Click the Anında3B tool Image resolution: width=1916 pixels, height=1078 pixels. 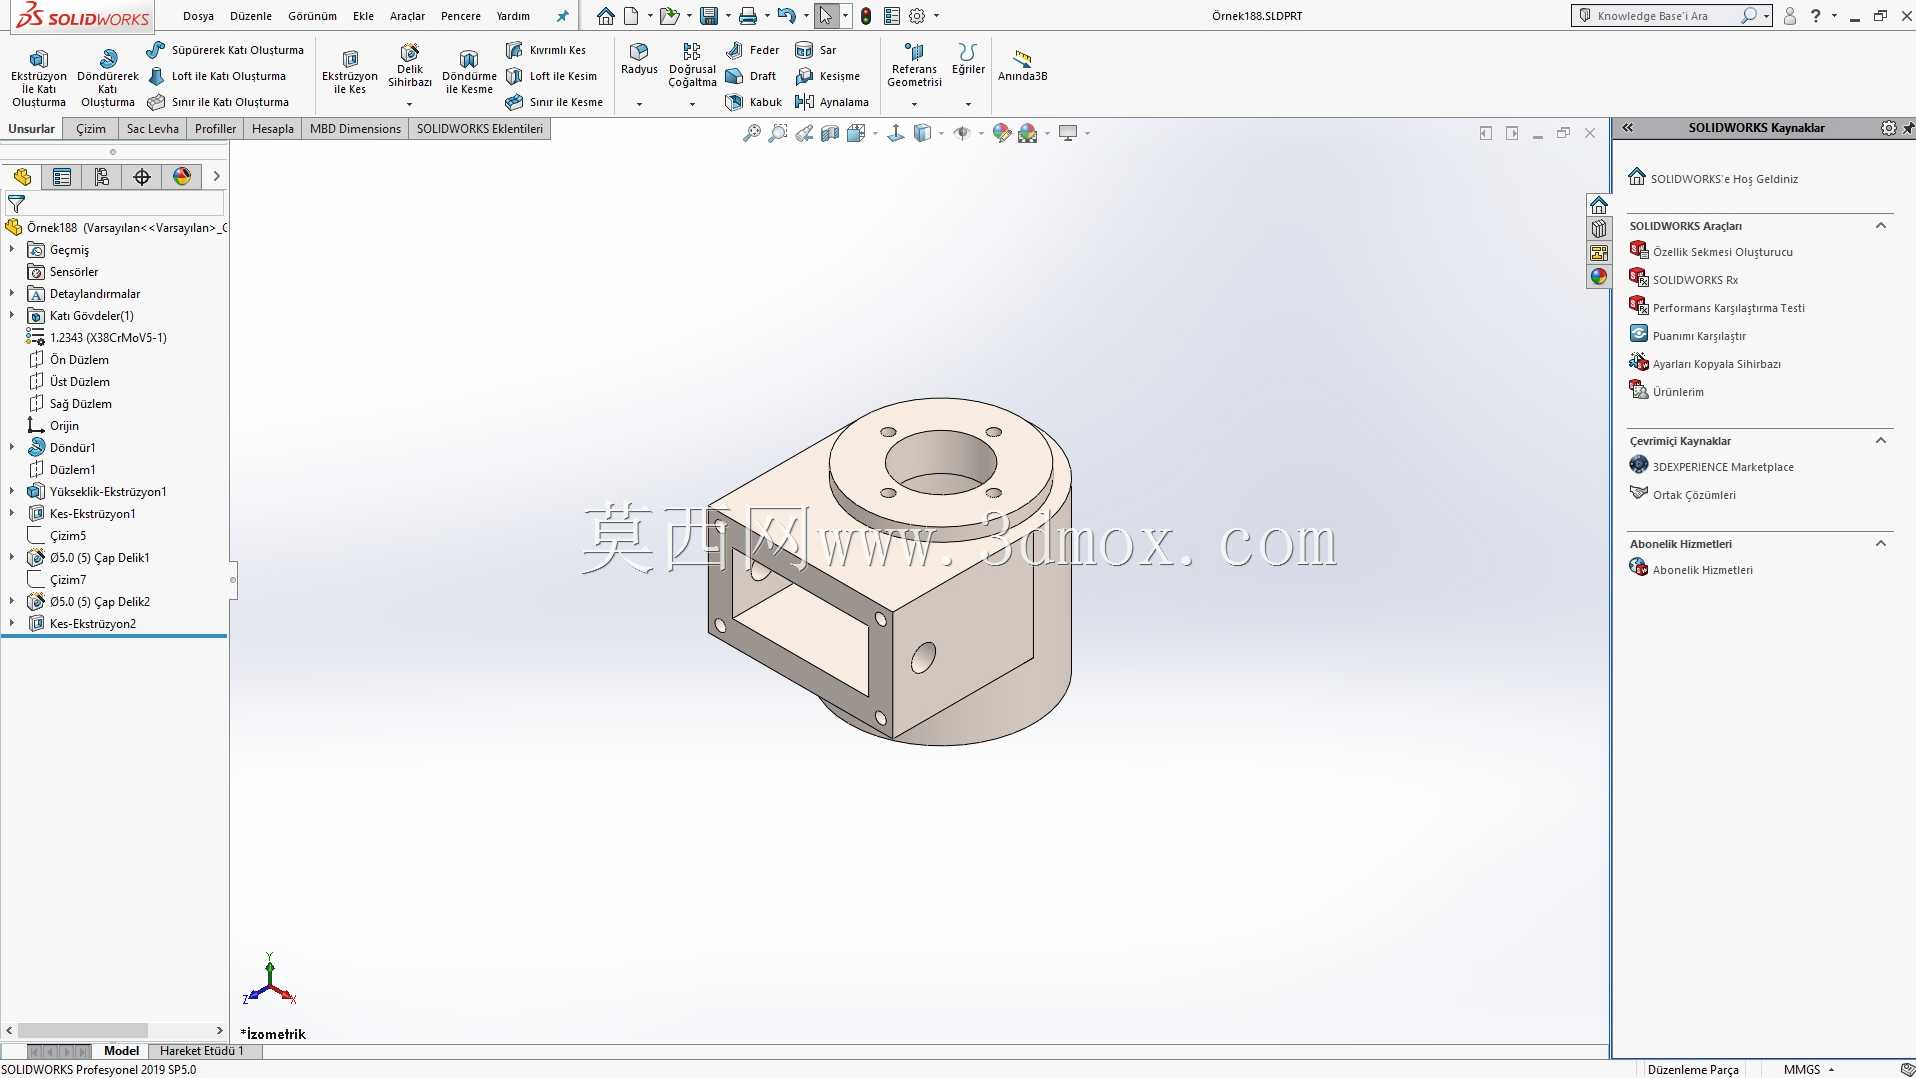click(x=1022, y=66)
